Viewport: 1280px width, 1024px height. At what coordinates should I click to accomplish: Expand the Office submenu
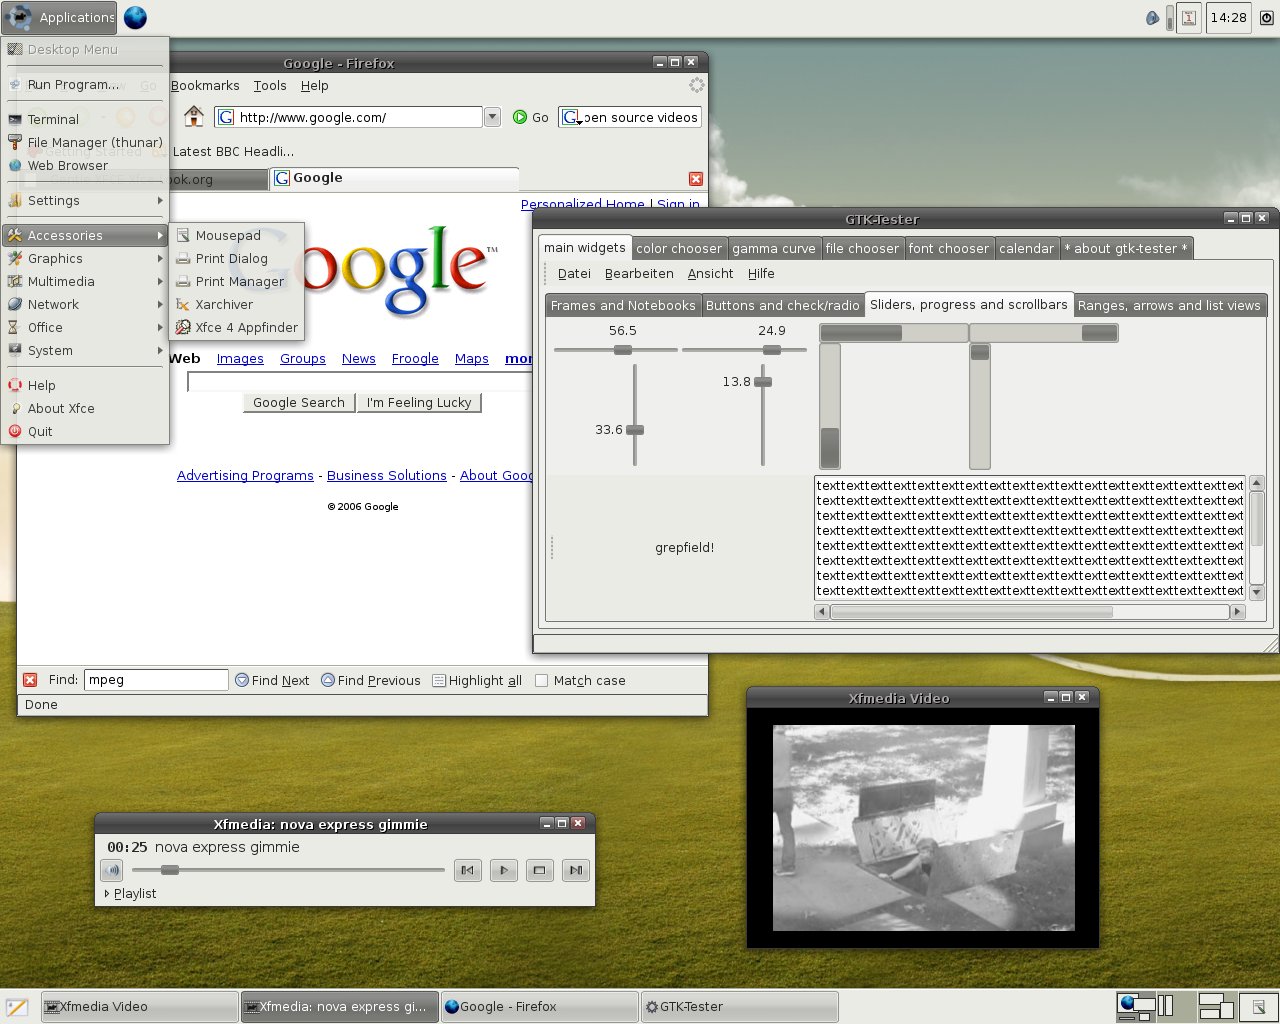[85, 327]
